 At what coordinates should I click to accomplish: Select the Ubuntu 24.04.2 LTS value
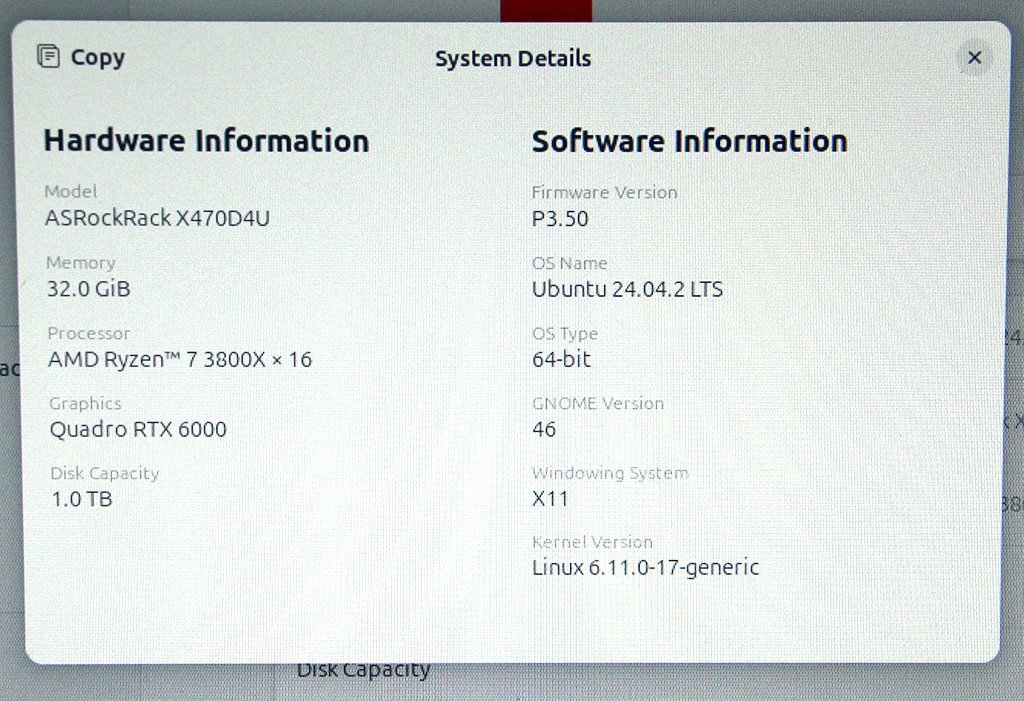point(627,289)
